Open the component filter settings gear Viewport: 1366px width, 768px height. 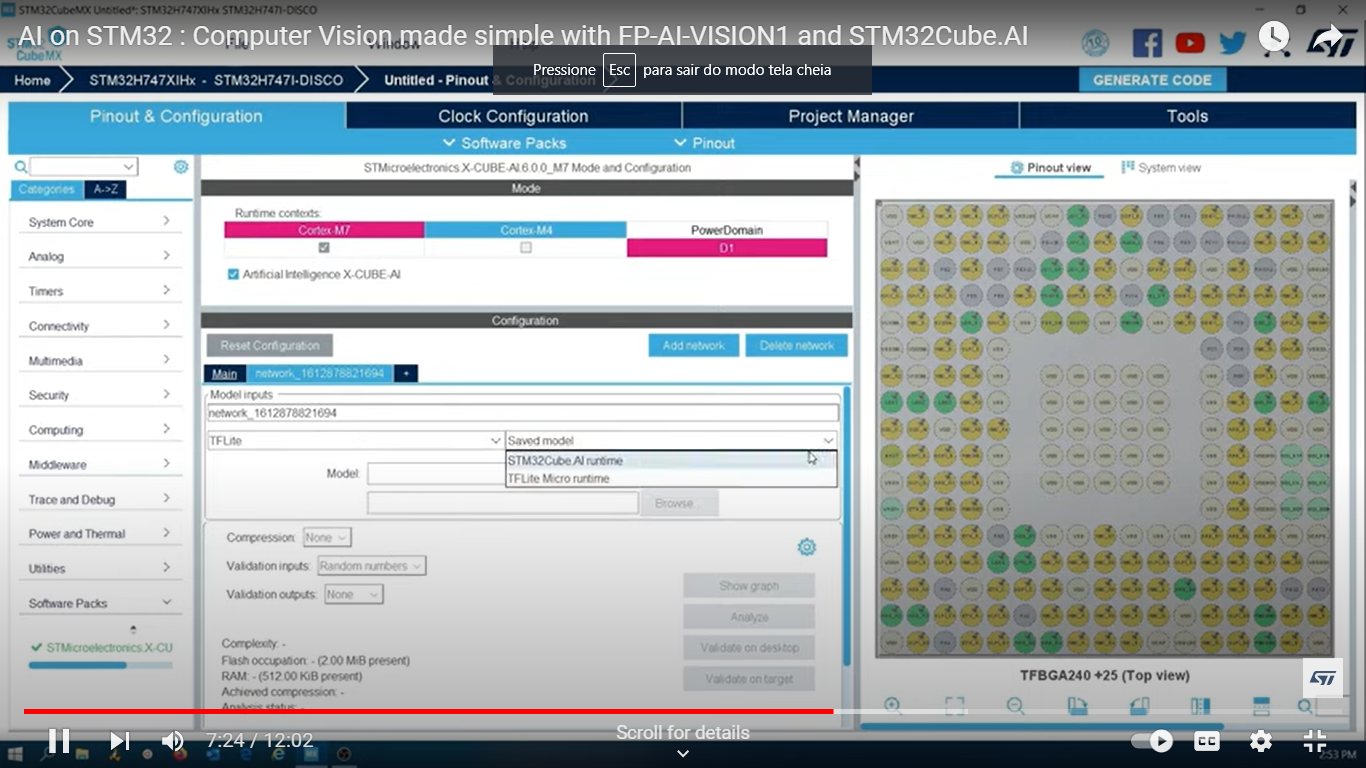coord(181,166)
